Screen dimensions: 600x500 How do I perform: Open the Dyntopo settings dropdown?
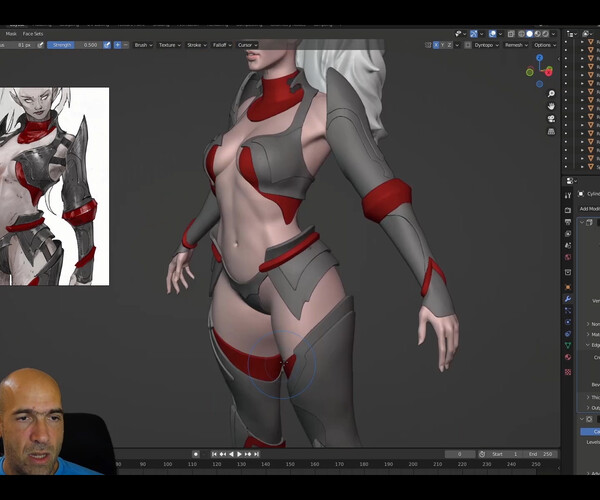click(x=486, y=45)
